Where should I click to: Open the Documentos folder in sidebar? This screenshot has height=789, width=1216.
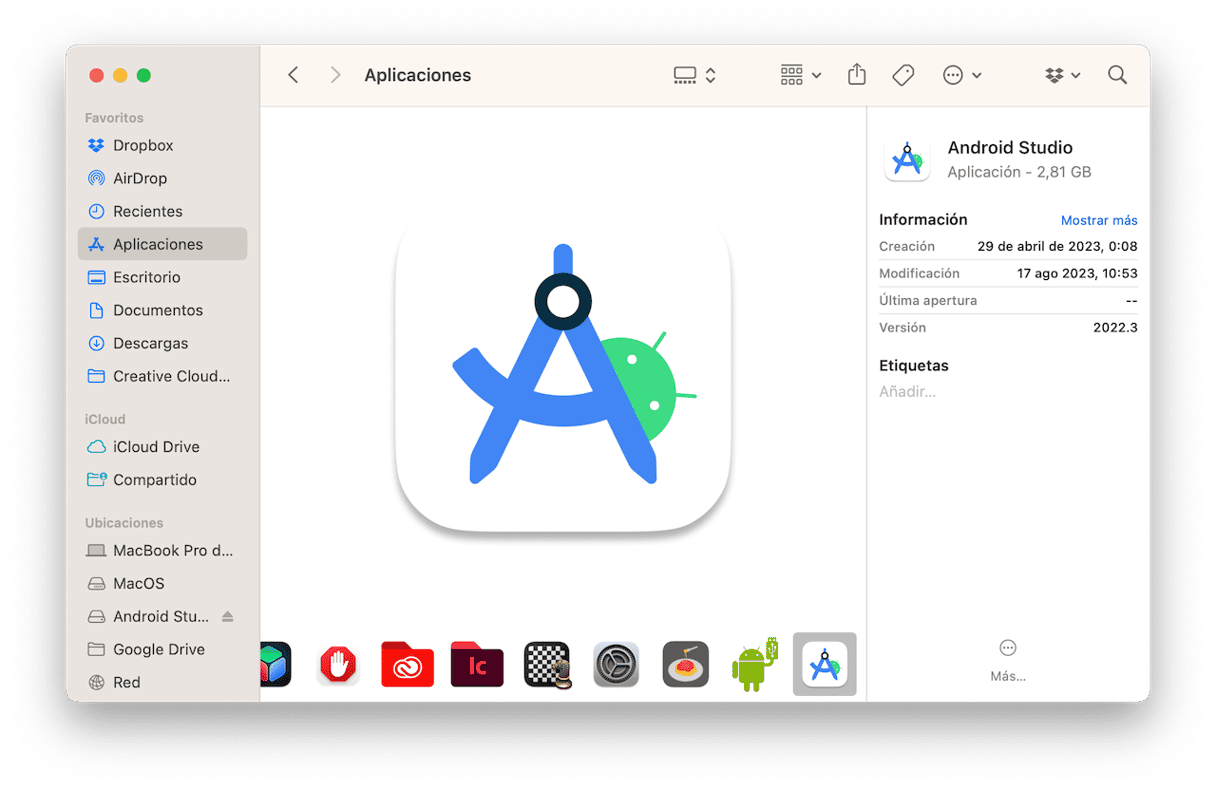[162, 310]
